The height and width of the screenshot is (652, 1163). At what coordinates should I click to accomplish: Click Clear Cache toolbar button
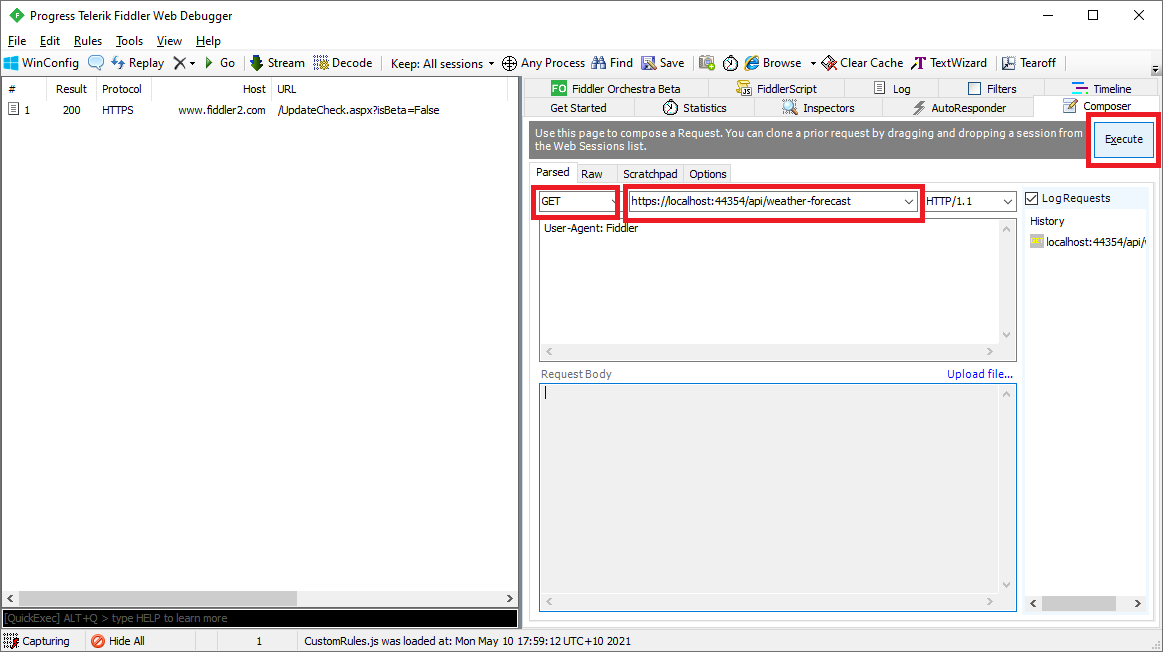coord(863,63)
